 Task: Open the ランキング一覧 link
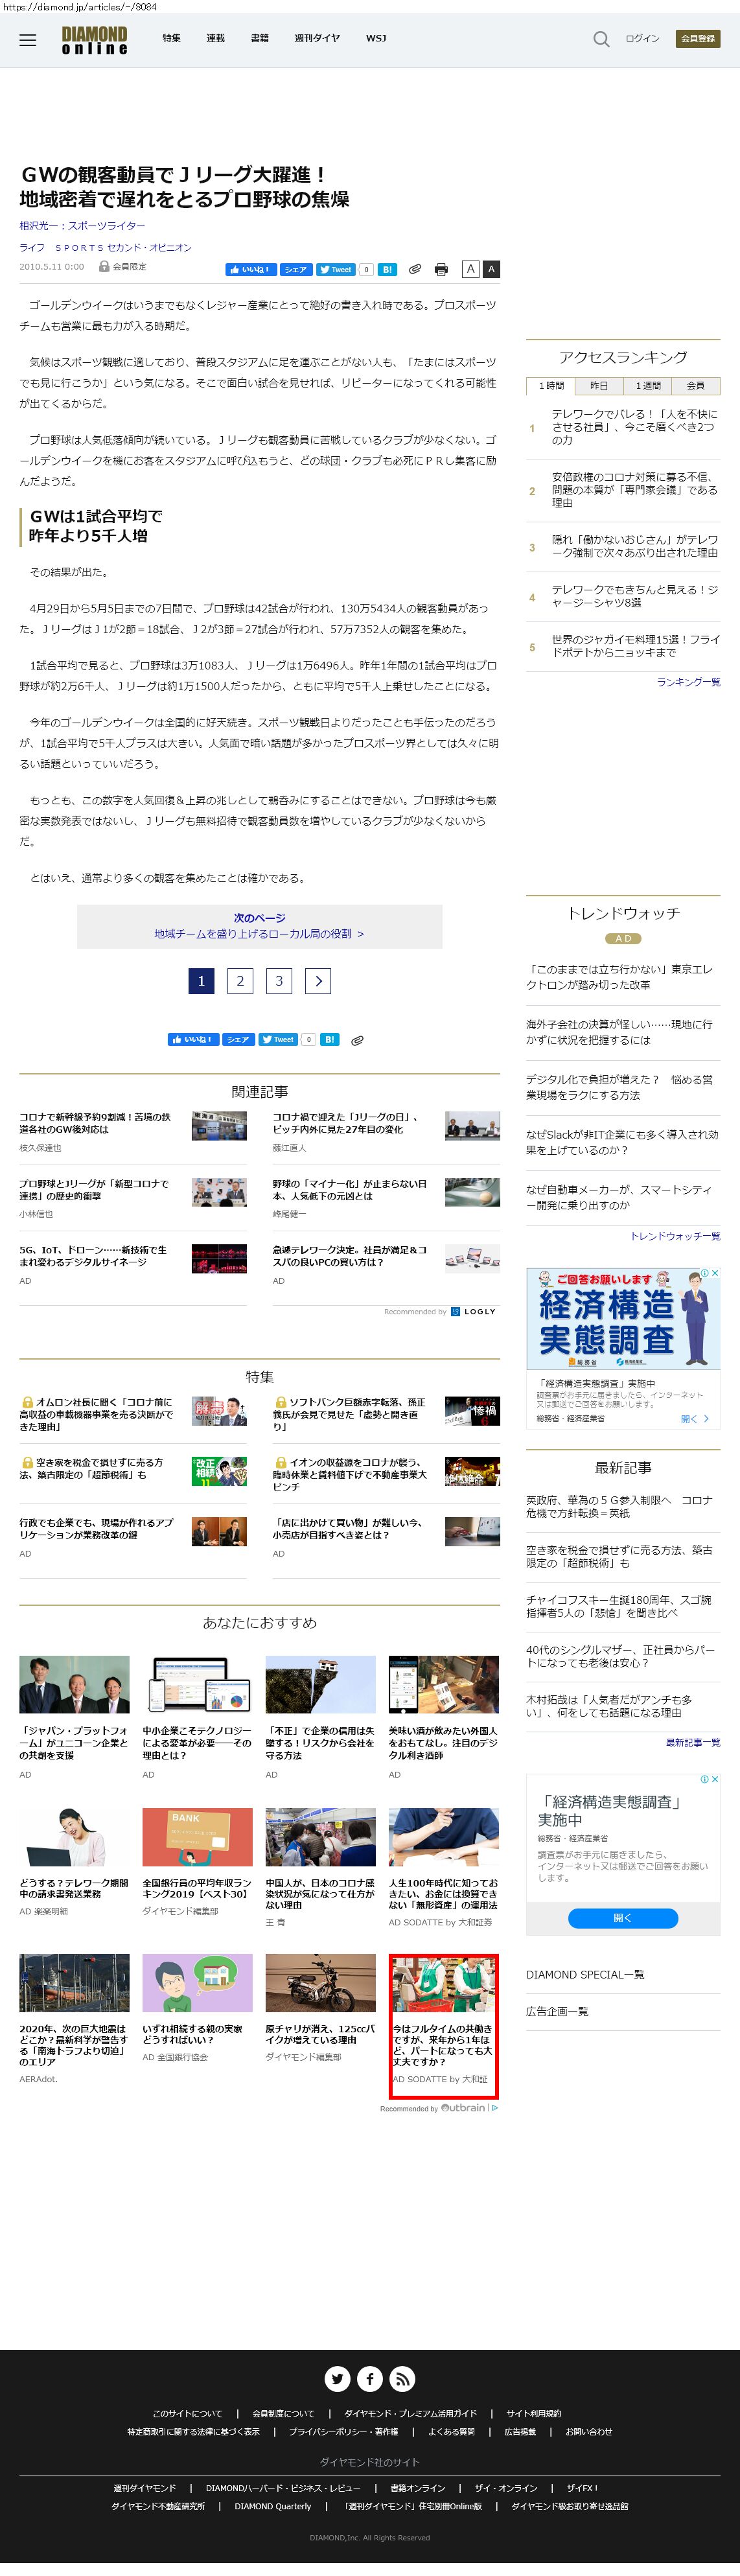pyautogui.click(x=688, y=682)
